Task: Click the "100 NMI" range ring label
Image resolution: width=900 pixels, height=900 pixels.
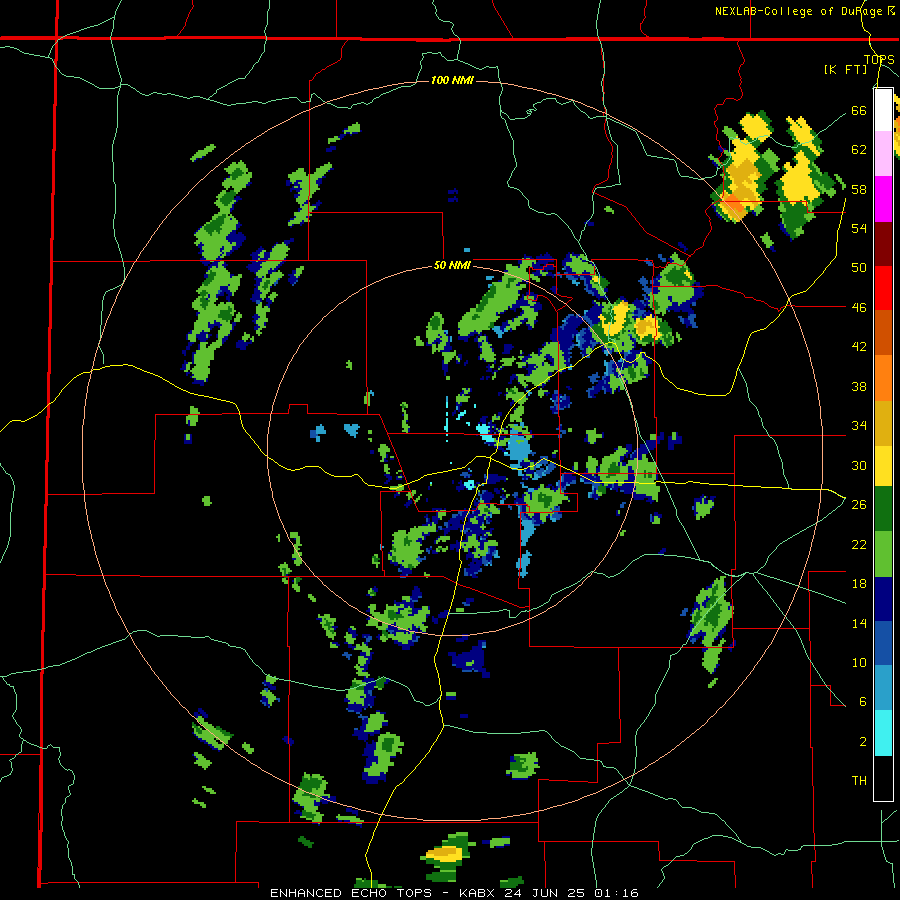Action: [452, 80]
